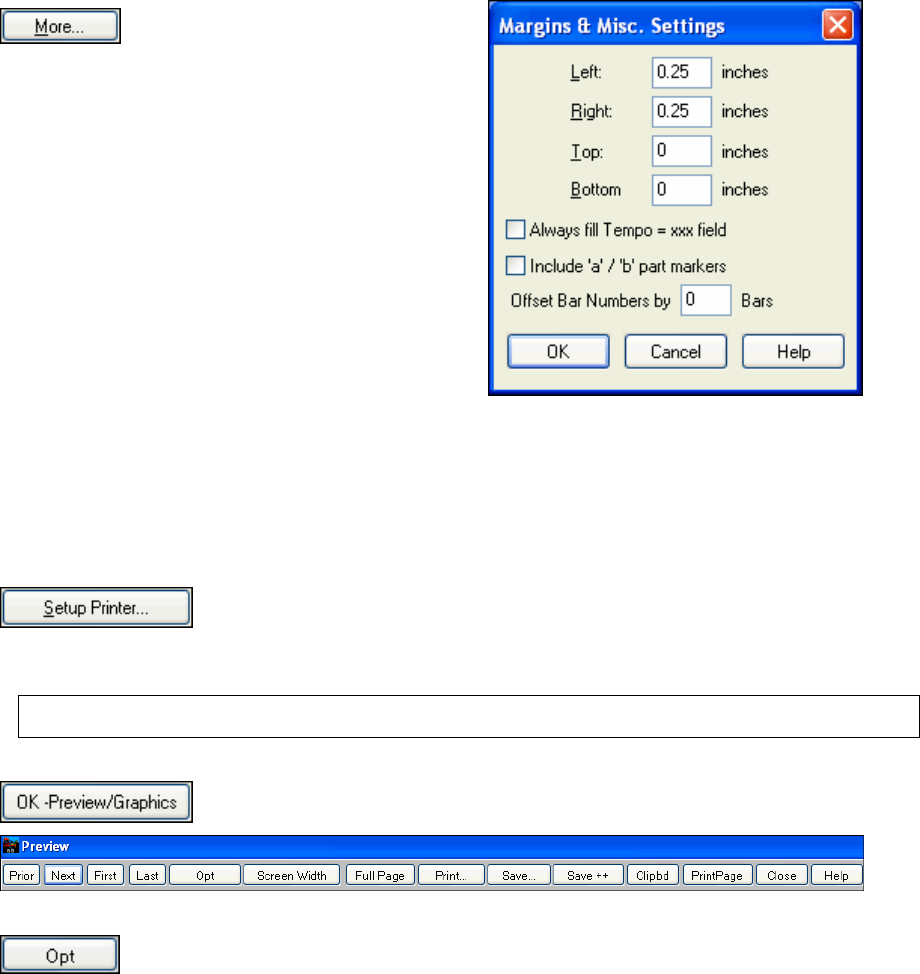Edit the Left margin field
The image size is (920, 974).
tap(681, 73)
